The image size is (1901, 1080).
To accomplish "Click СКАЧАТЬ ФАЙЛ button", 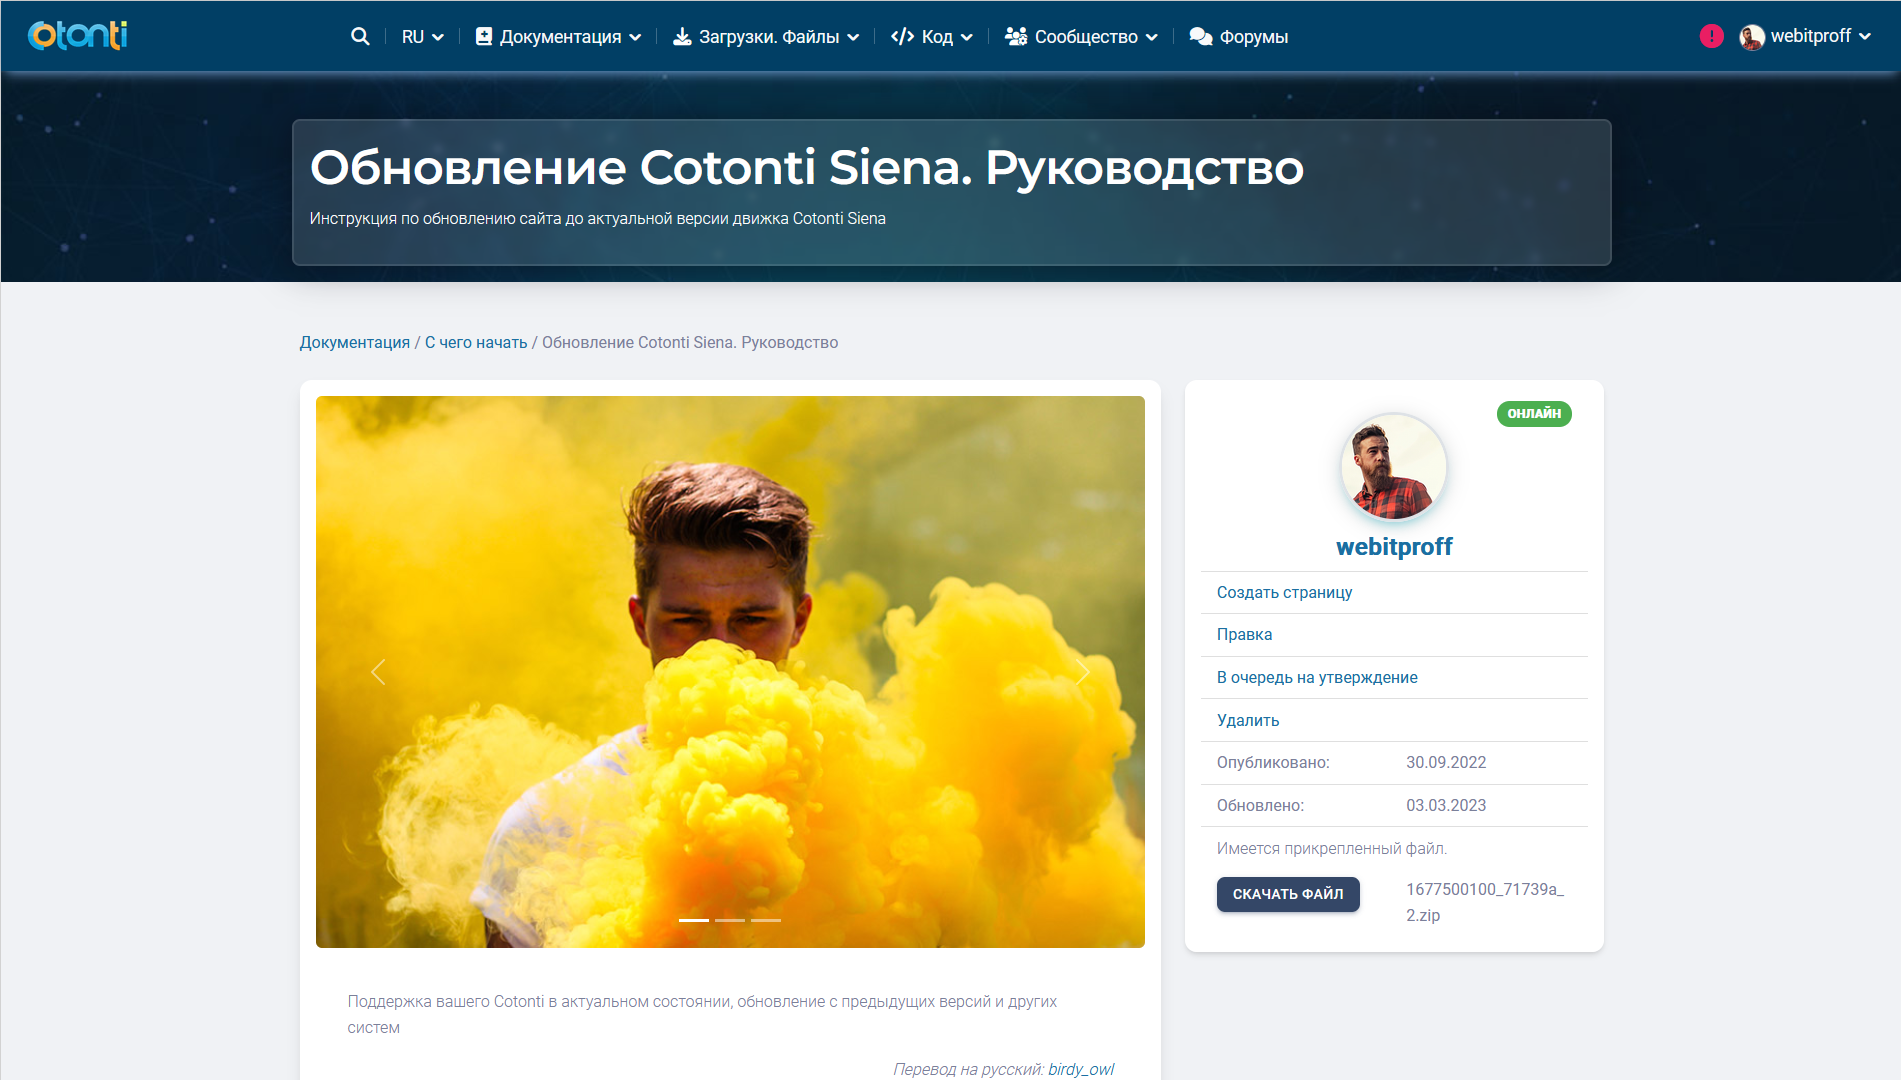I will coord(1288,894).
